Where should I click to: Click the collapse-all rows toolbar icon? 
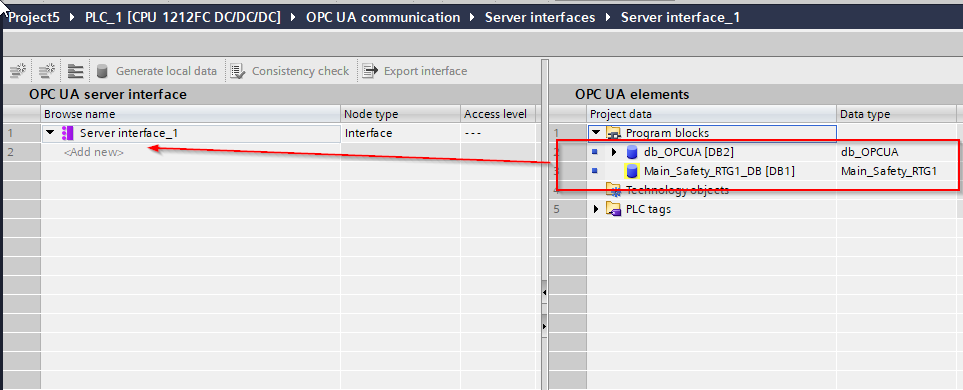(76, 71)
